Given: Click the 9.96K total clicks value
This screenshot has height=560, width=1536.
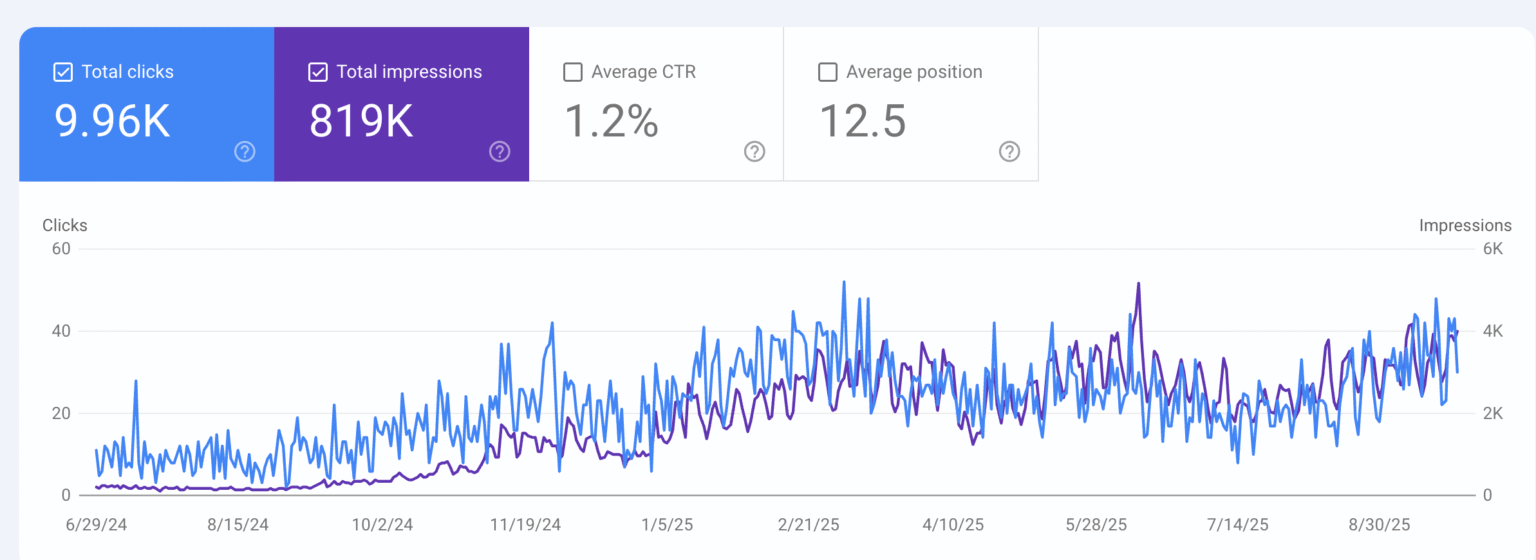Looking at the screenshot, I should (112, 121).
